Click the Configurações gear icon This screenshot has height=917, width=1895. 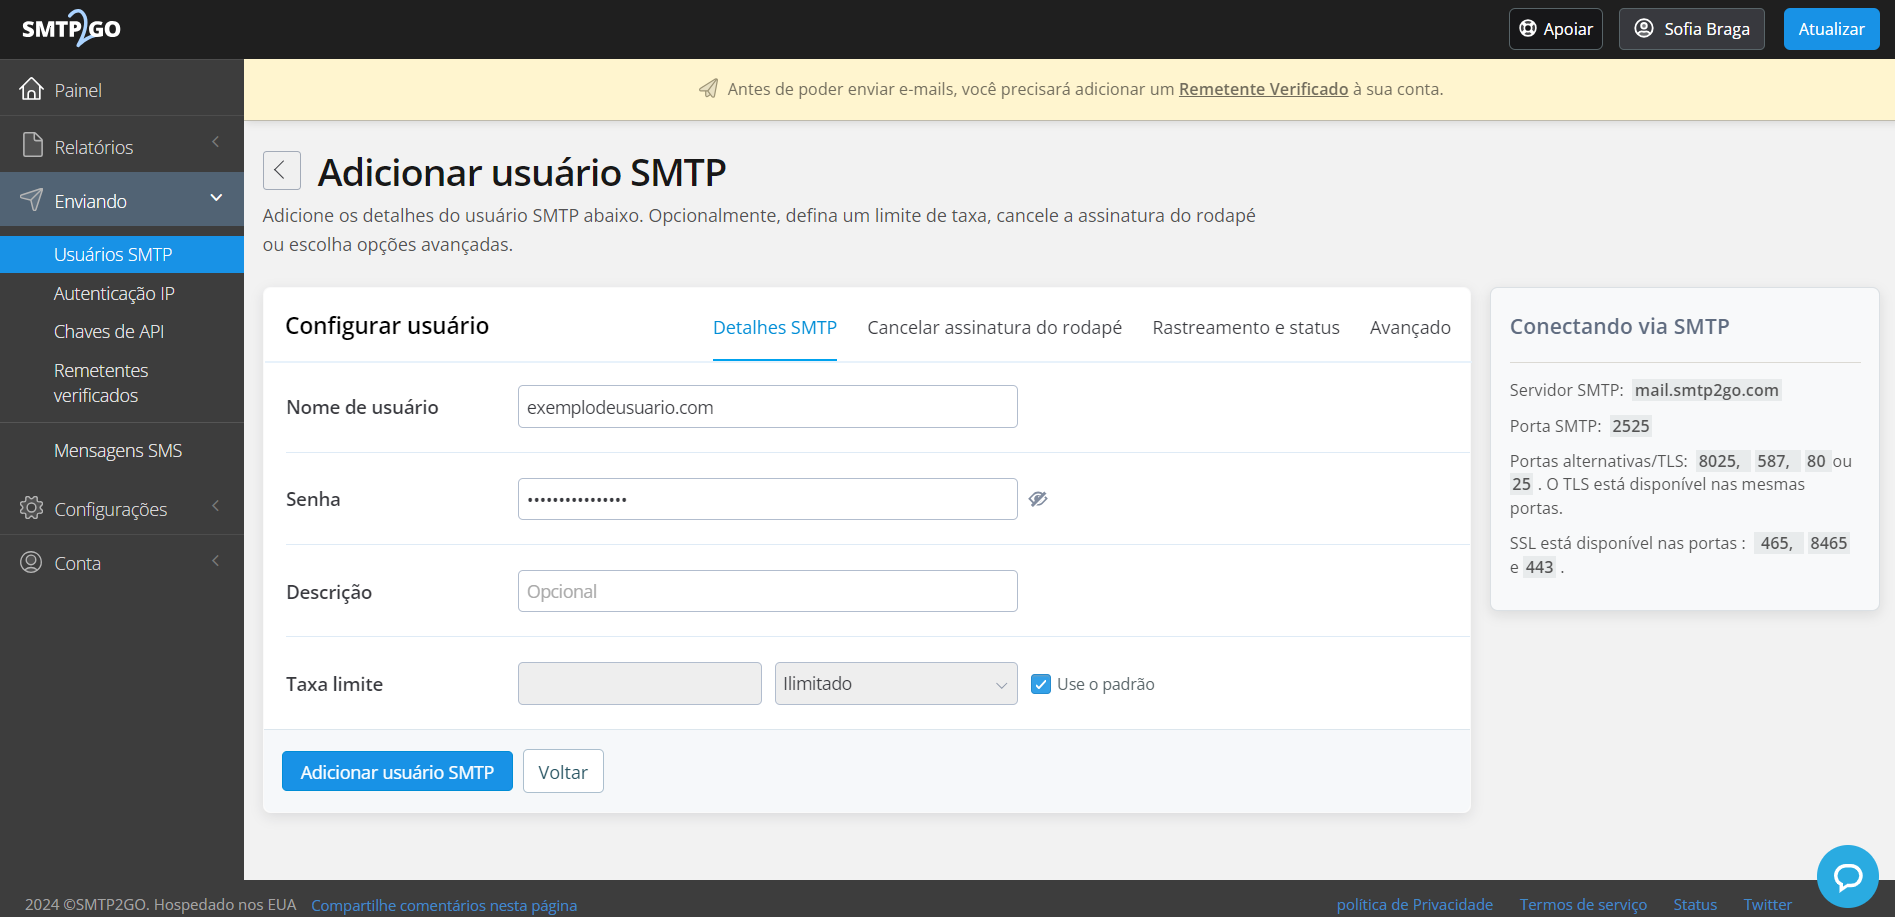click(32, 508)
